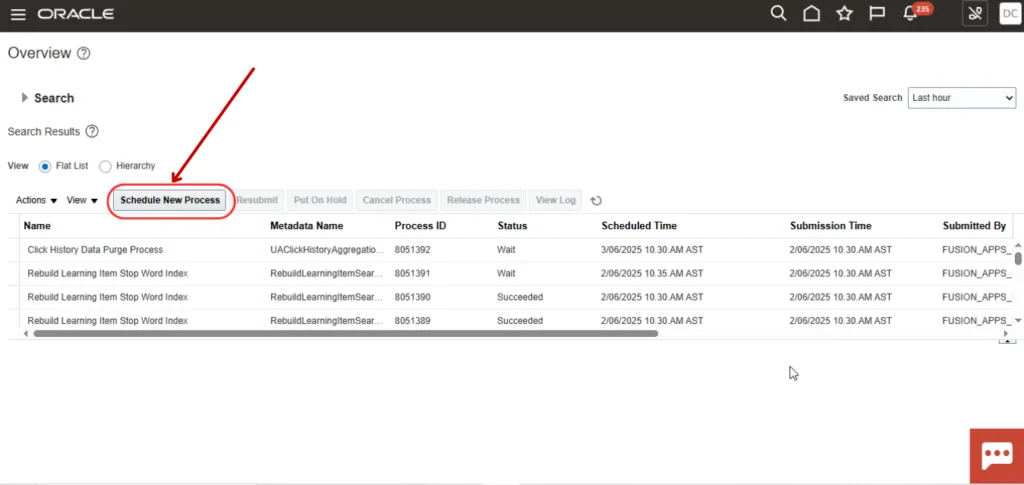The image size is (1024, 485).
Task: Open help icon beside Overview
Action: click(84, 54)
